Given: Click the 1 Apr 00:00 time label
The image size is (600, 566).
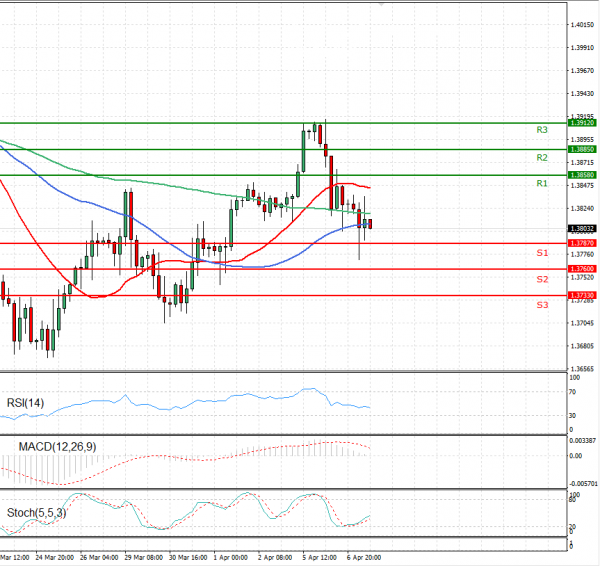Looking at the screenshot, I should tap(231, 558).
